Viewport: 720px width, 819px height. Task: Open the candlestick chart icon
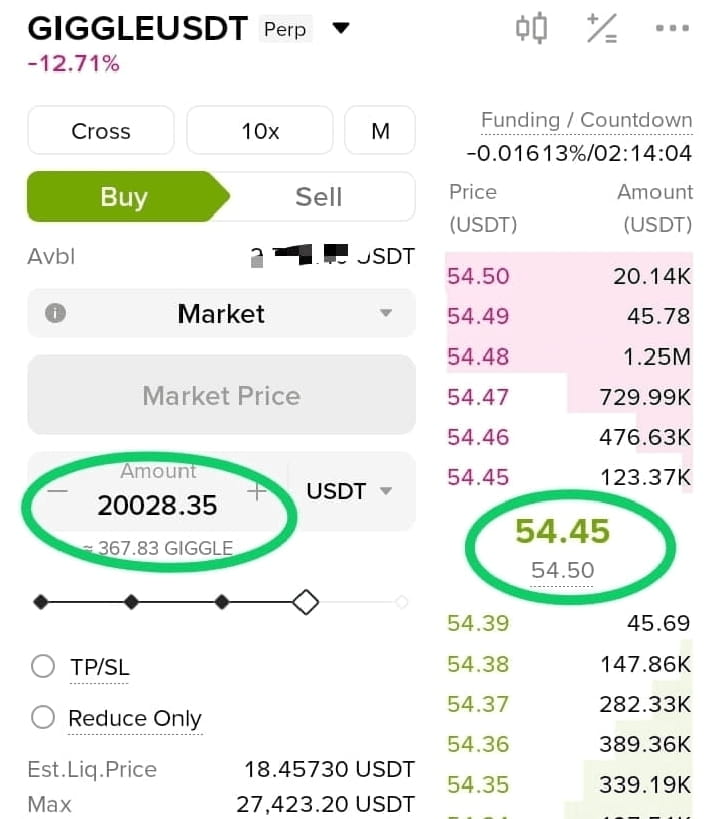coord(531,28)
